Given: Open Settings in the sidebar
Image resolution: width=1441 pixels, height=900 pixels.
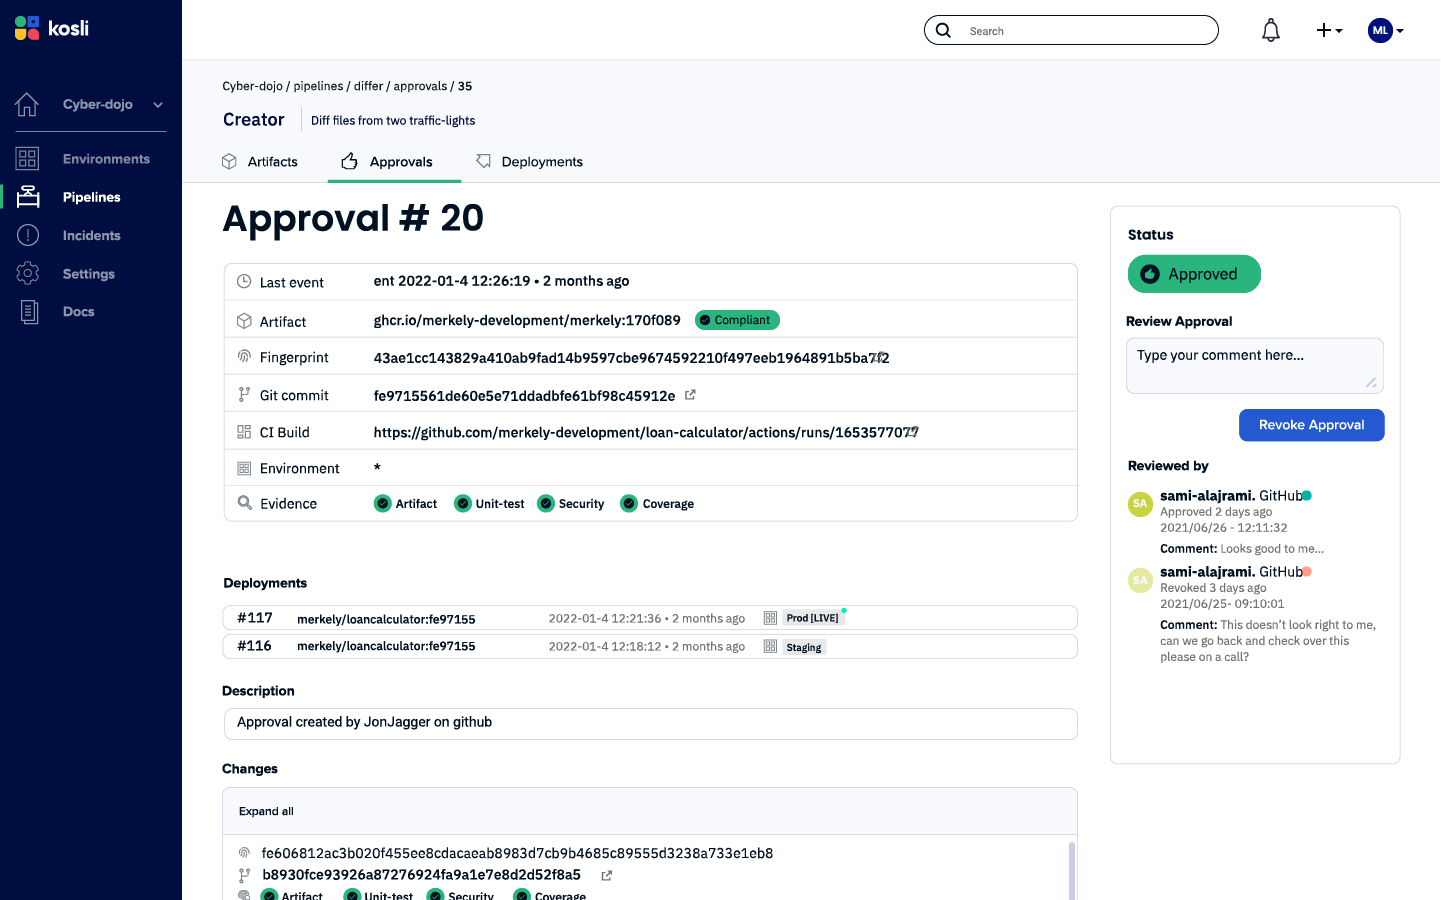Looking at the screenshot, I should tap(89, 274).
